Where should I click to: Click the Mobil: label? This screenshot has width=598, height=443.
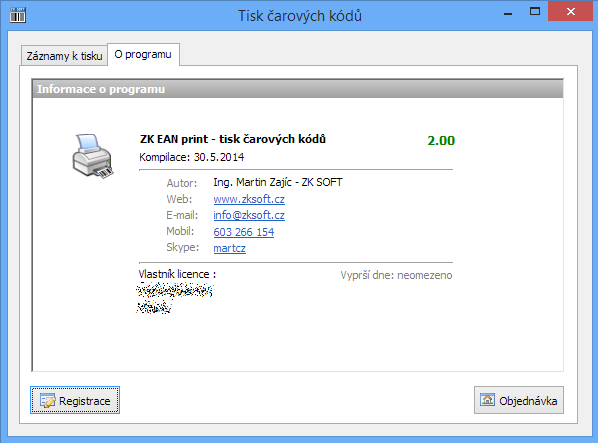pos(180,231)
